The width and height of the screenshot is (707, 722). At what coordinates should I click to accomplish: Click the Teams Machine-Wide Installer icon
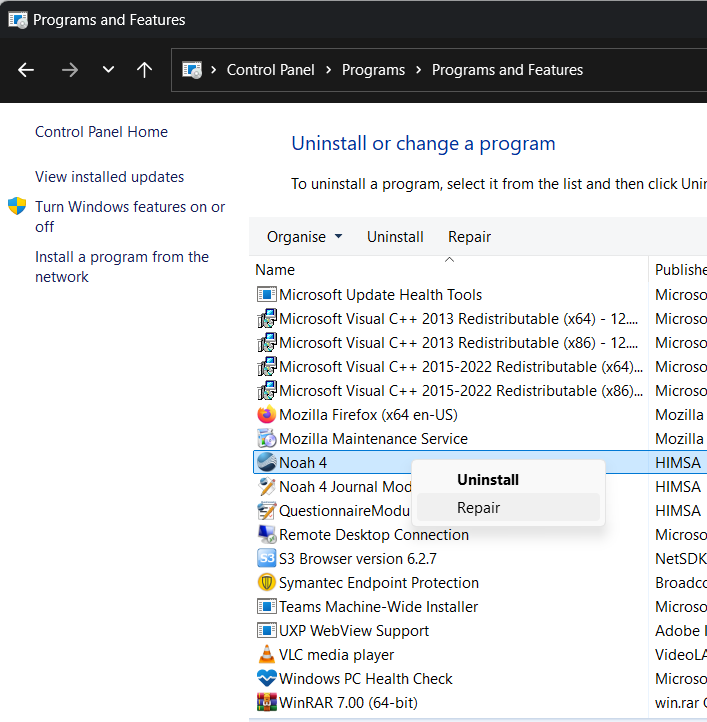pyautogui.click(x=266, y=606)
